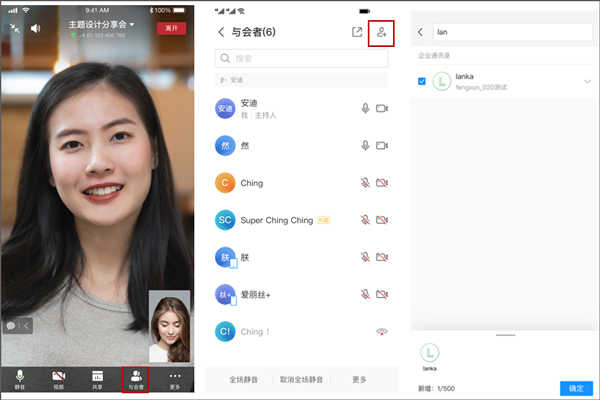600x400 pixels.
Task: Toggle the 静音 microphone in bottom toolbar
Action: (x=20, y=378)
